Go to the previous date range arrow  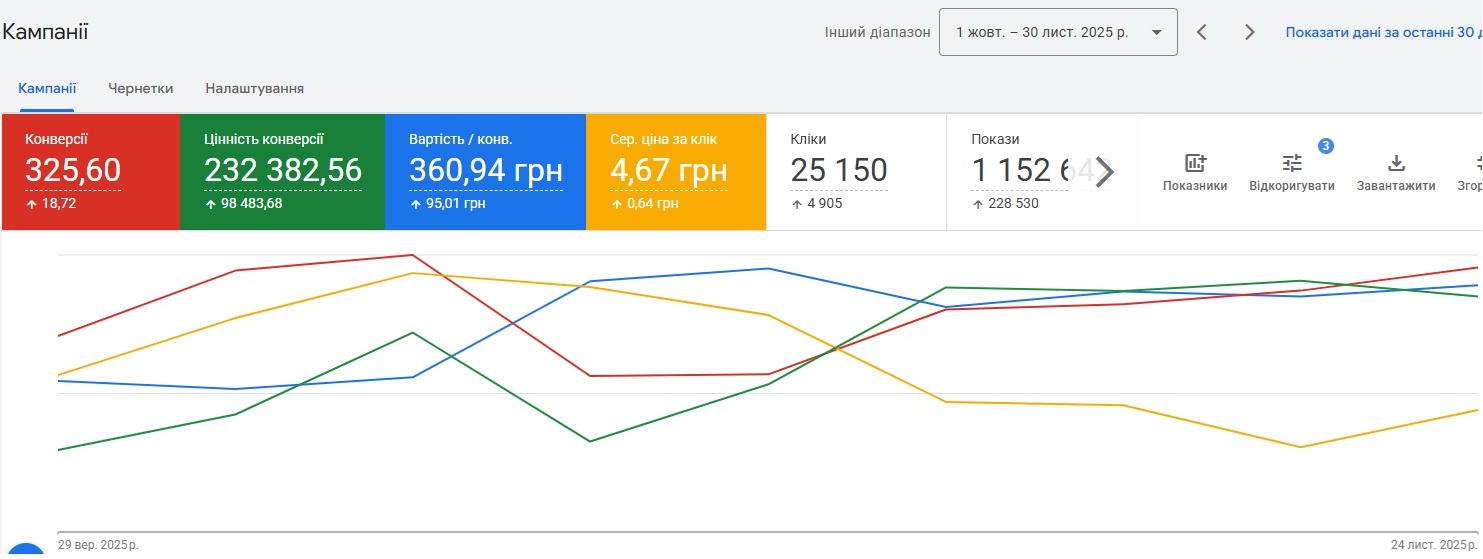[1202, 32]
